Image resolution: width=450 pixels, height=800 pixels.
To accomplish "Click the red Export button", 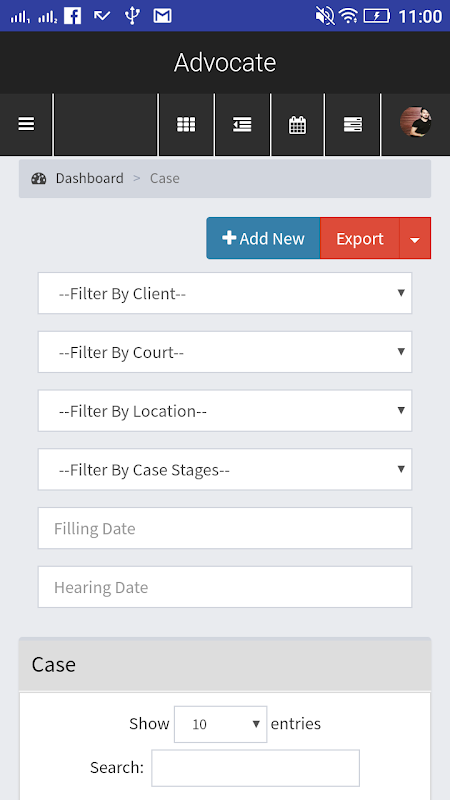I will [360, 238].
